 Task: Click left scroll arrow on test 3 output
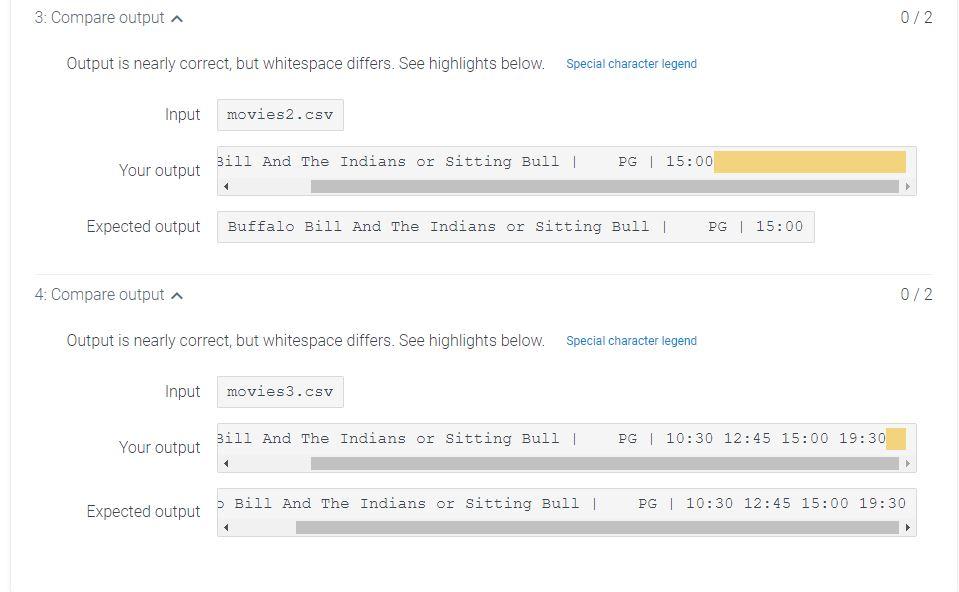pos(225,186)
